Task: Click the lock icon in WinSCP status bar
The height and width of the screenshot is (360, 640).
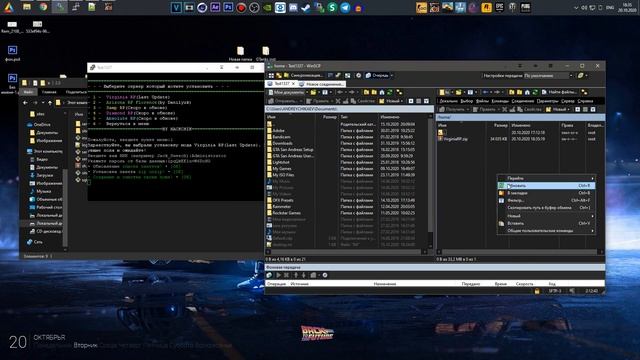Action: click(537, 291)
